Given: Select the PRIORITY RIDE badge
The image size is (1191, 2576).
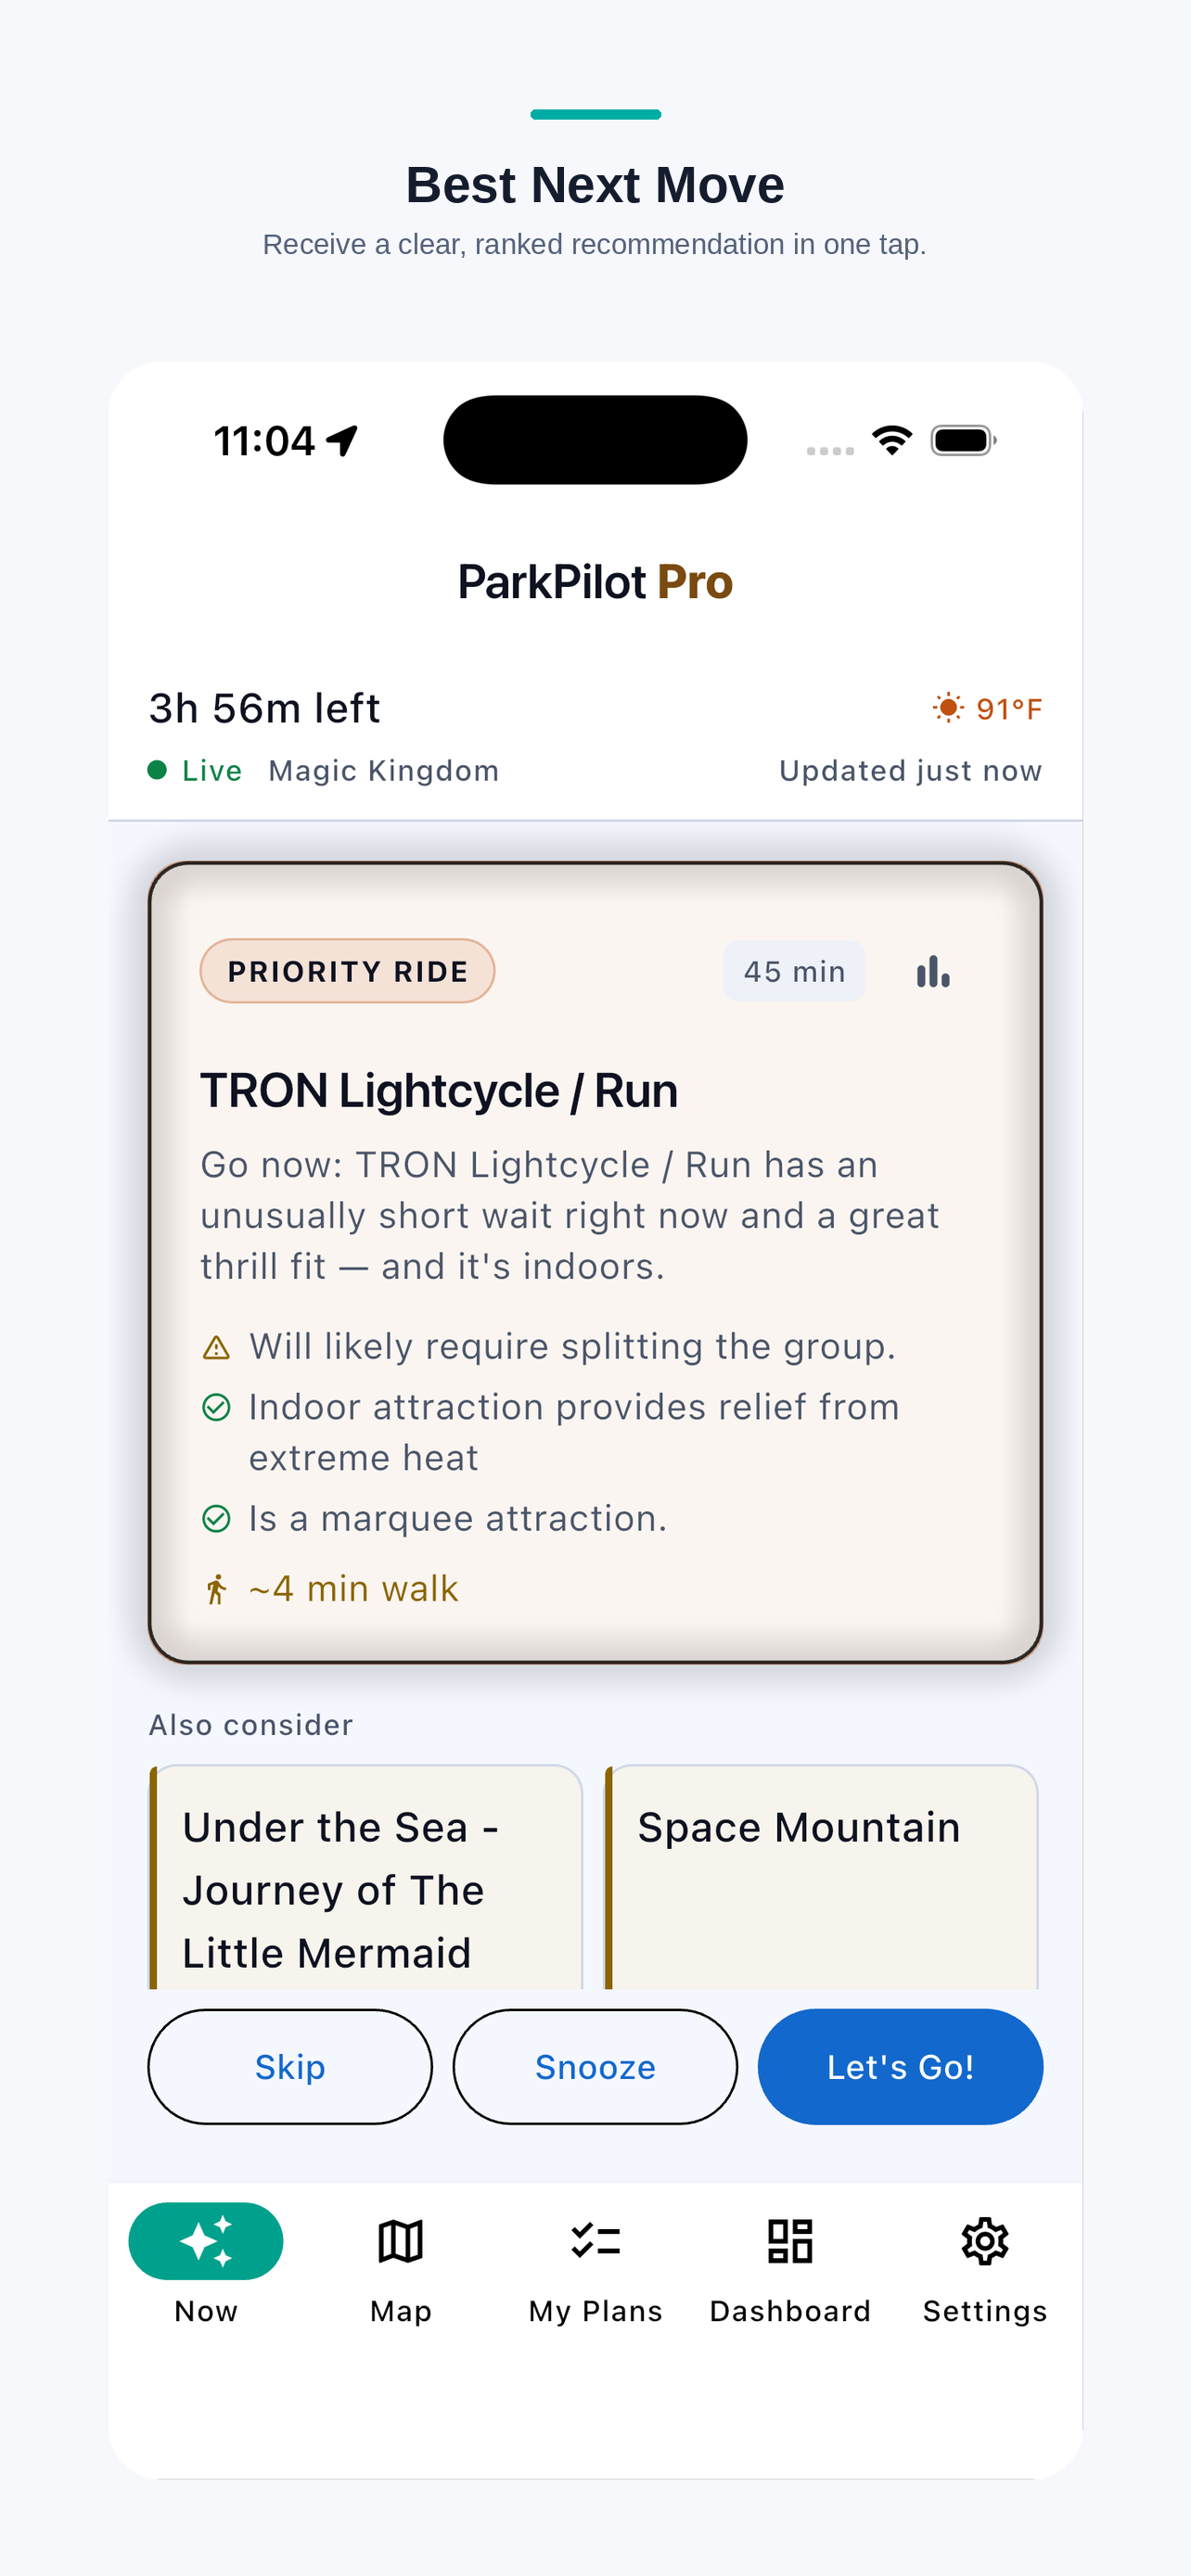Looking at the screenshot, I should 347,971.
